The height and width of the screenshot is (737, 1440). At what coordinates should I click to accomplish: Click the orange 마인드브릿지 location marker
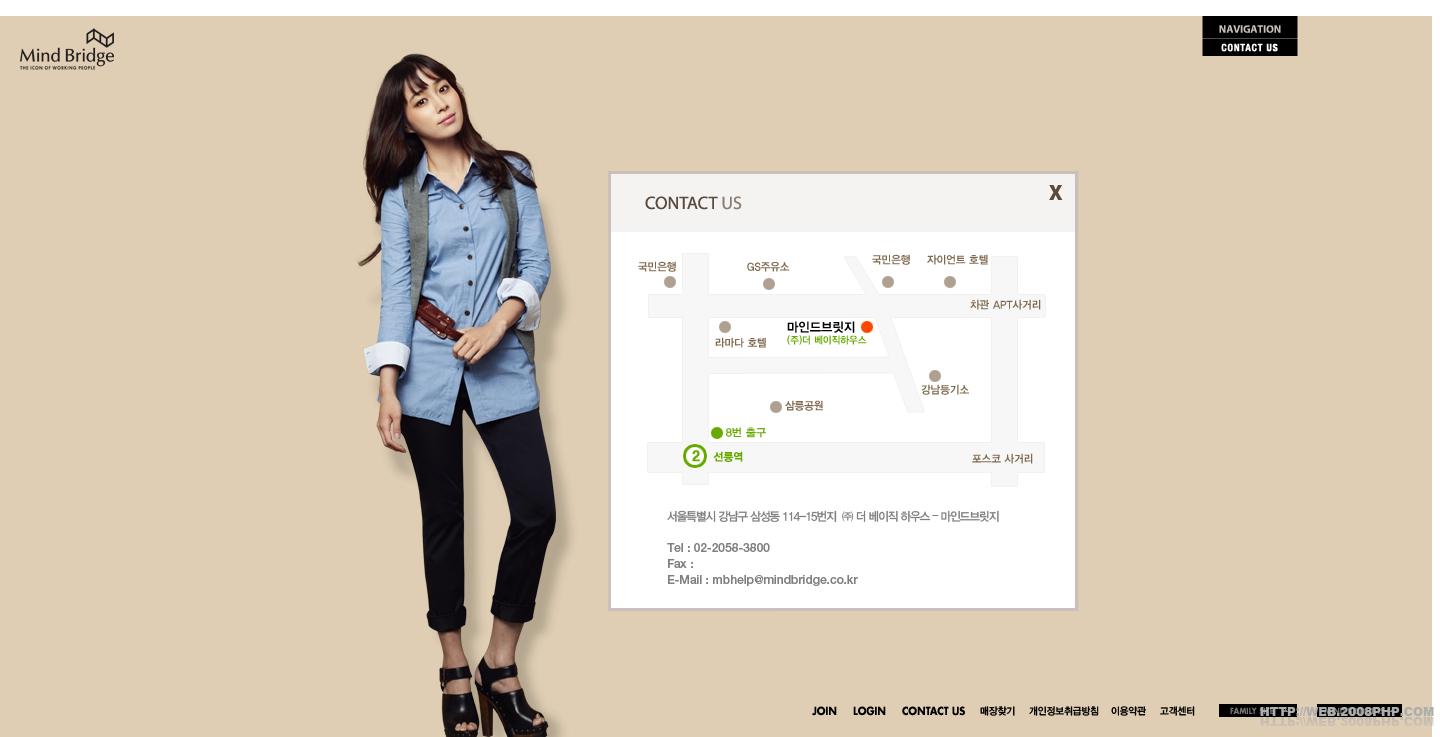tap(867, 327)
